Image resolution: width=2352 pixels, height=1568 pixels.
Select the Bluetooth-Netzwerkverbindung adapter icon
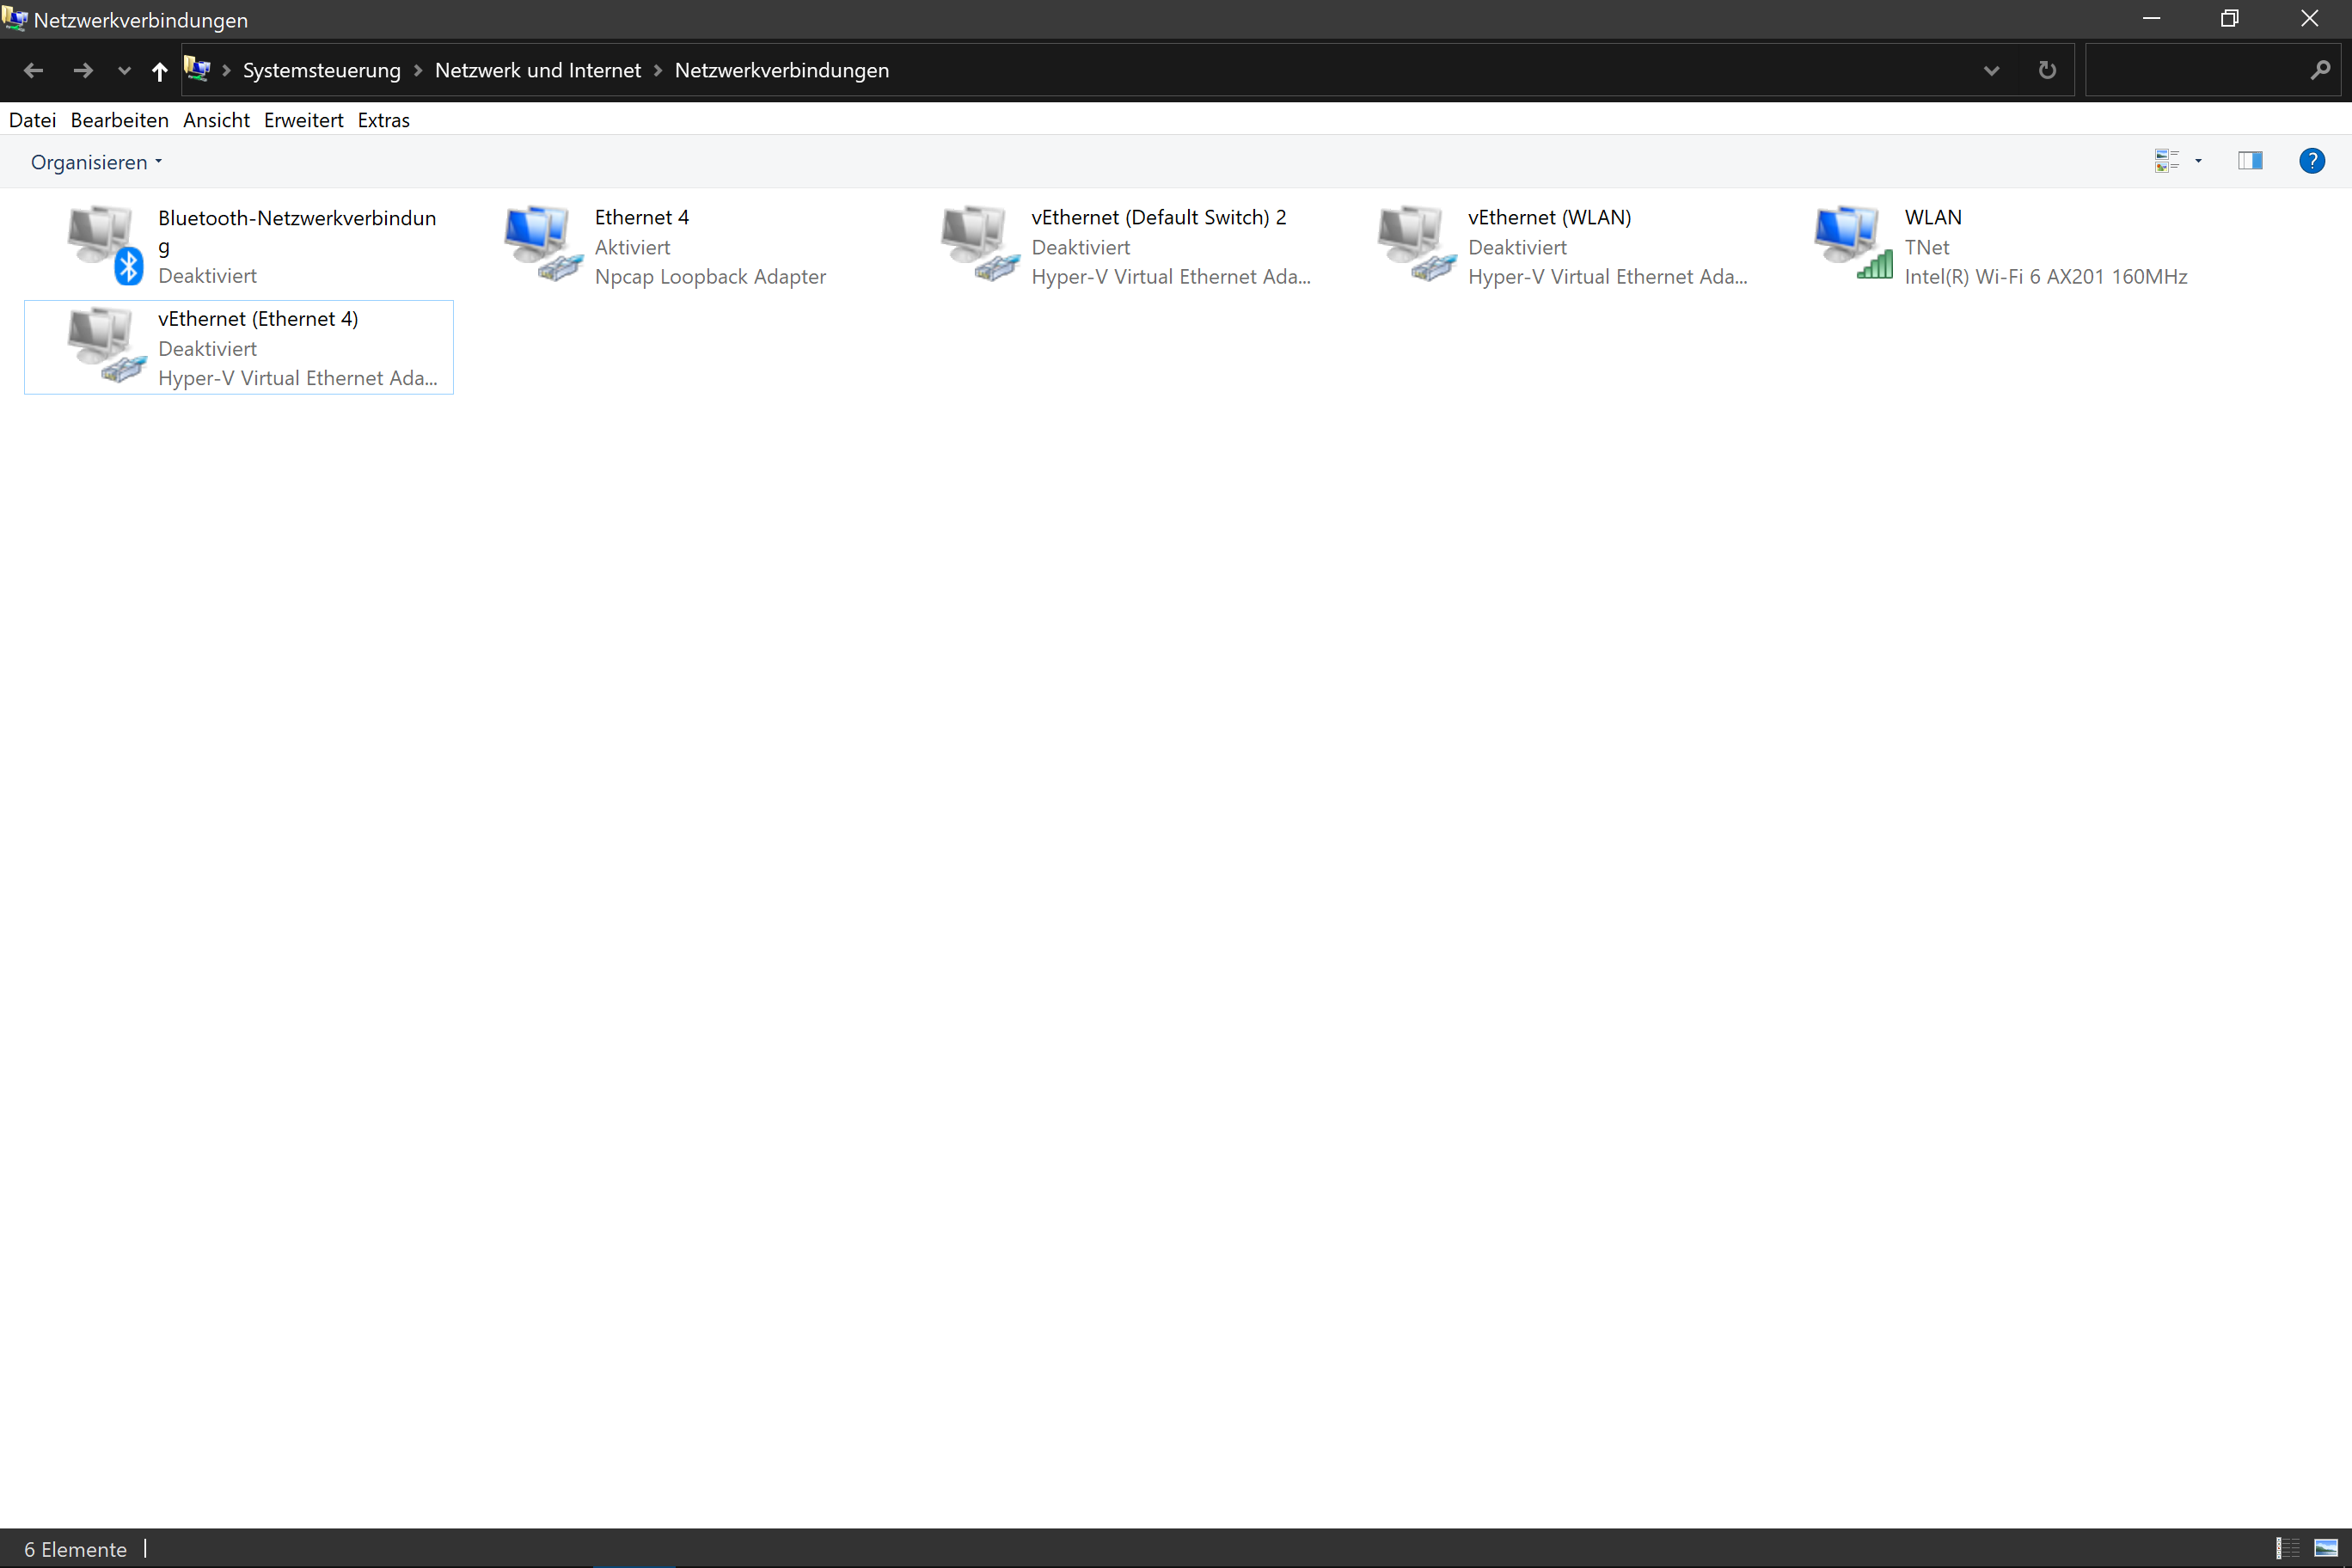click(x=104, y=245)
